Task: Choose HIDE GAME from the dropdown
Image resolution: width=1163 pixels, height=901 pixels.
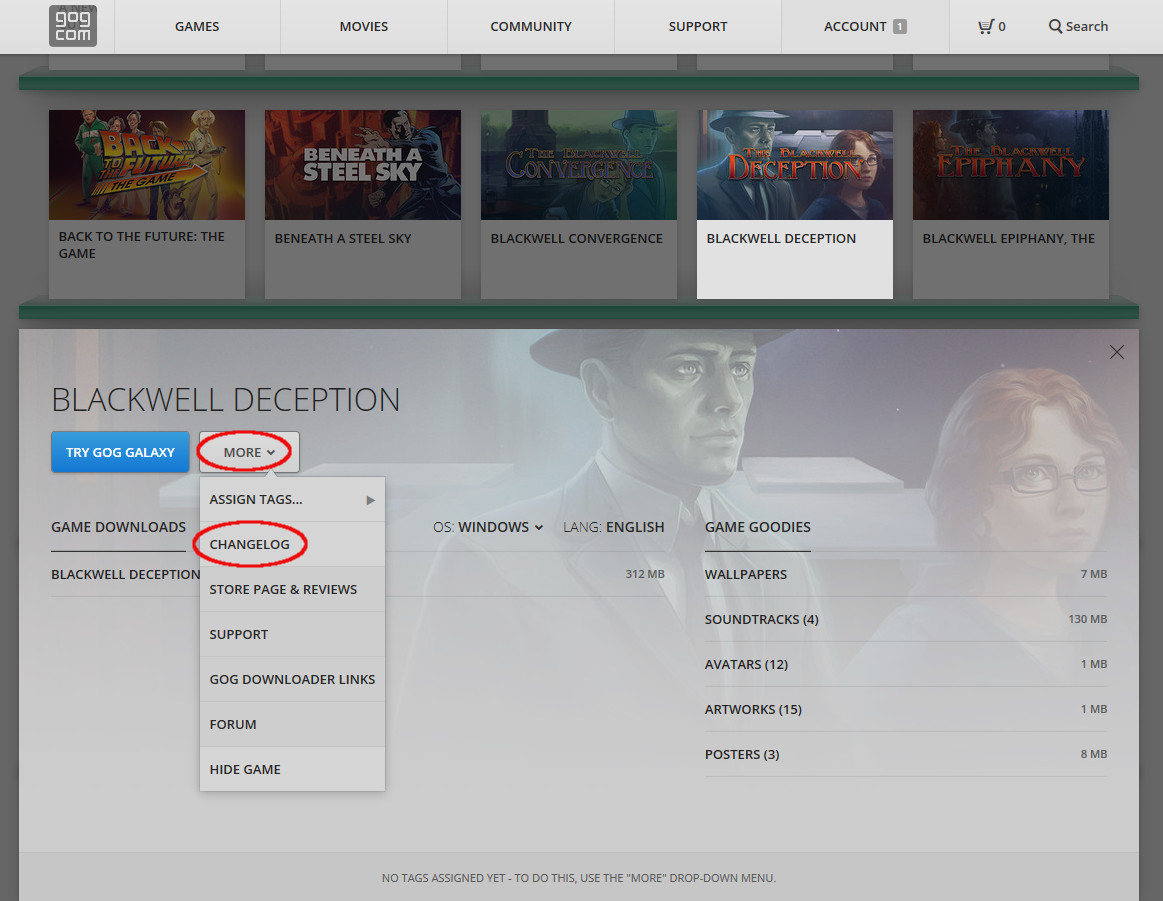Action: (292, 769)
